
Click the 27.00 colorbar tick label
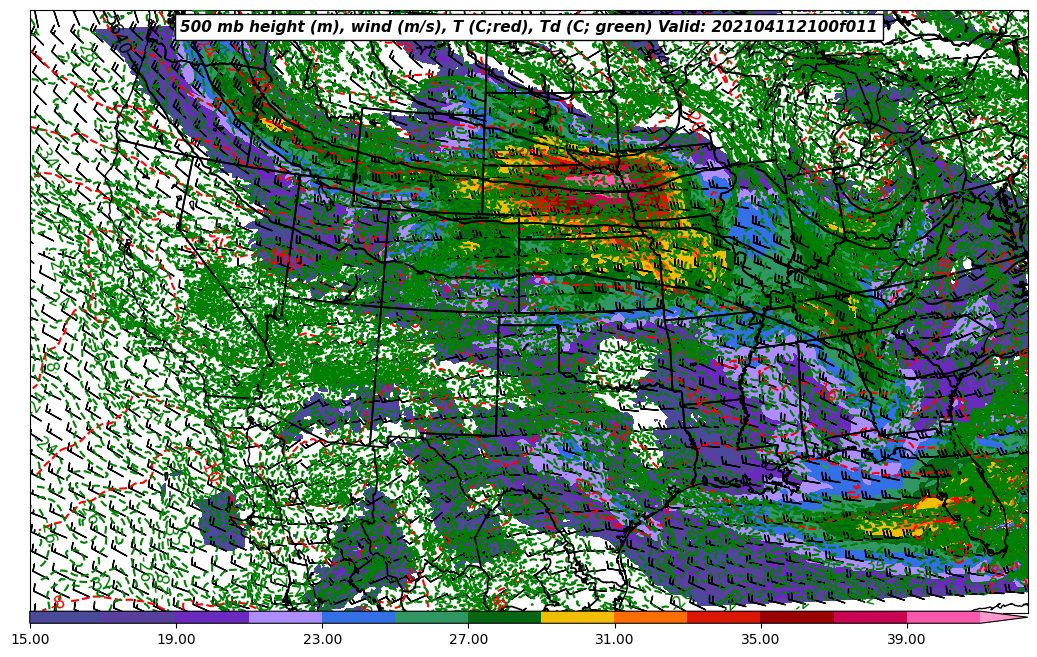468,639
